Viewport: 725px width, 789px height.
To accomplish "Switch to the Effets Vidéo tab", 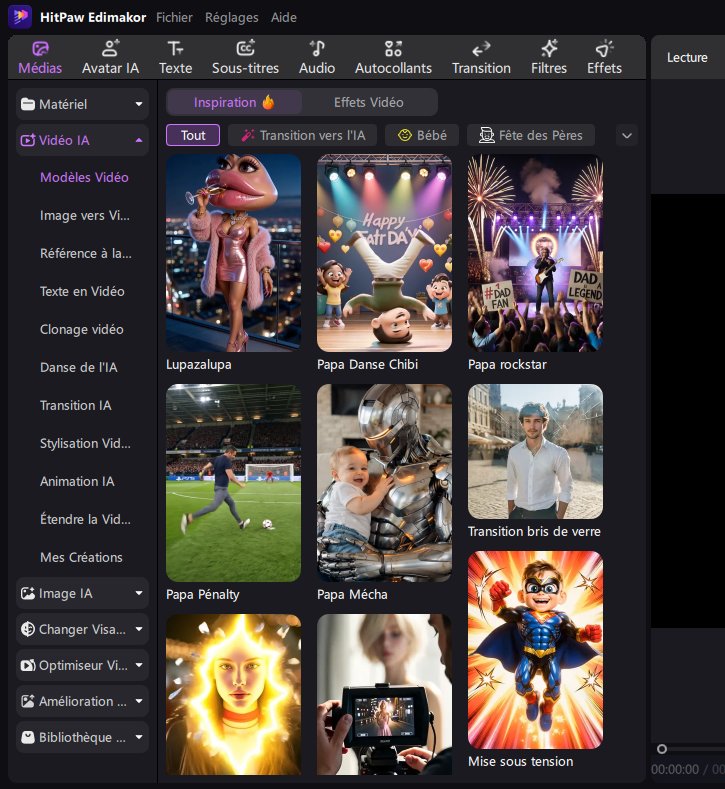I will point(369,102).
